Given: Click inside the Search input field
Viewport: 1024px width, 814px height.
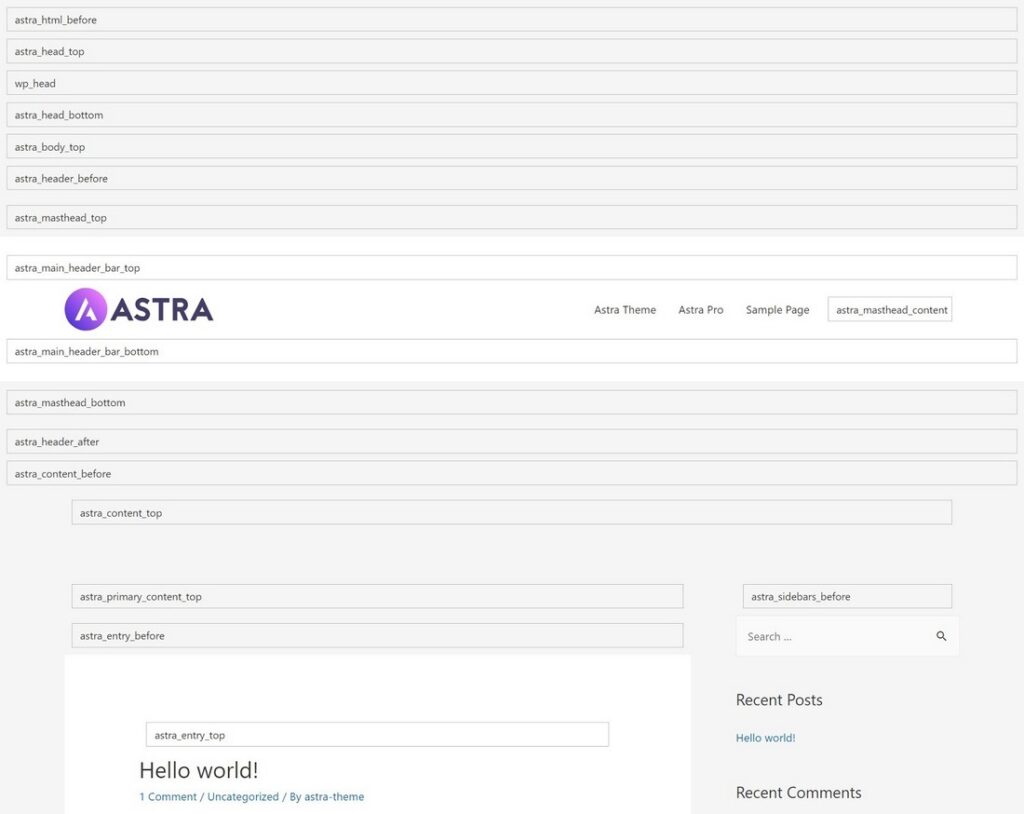Looking at the screenshot, I should click(x=820, y=635).
